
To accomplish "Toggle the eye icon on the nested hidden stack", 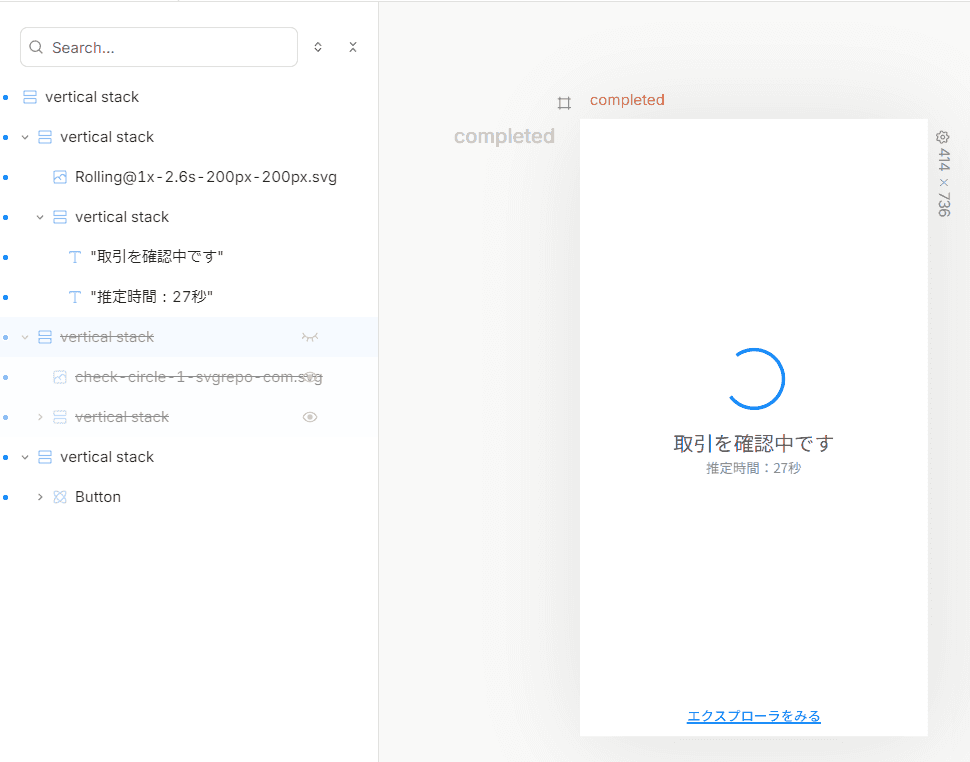I will click(310, 417).
